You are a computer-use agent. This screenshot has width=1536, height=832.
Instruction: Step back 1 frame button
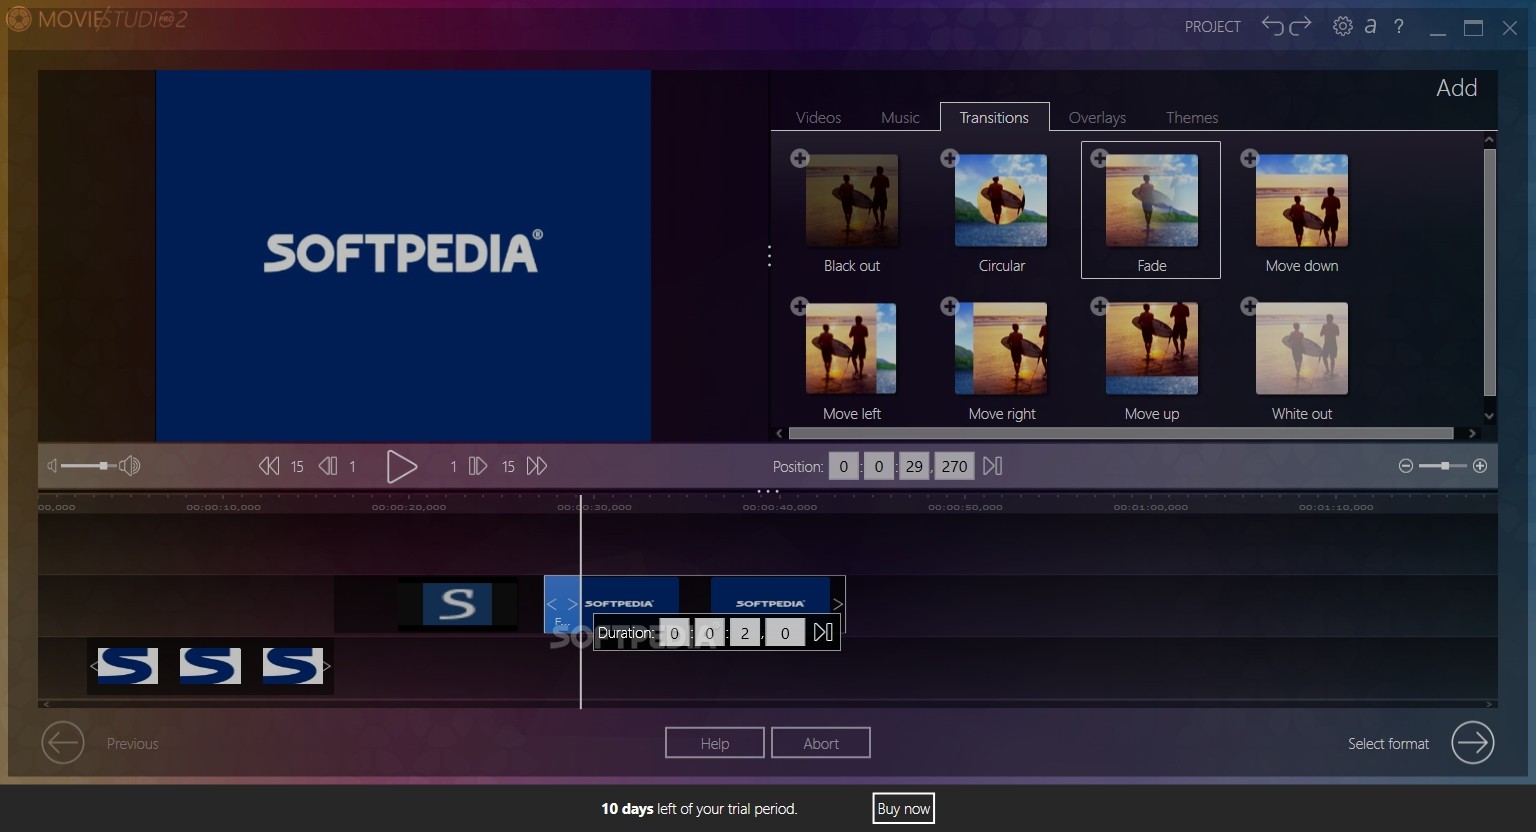[x=328, y=466]
